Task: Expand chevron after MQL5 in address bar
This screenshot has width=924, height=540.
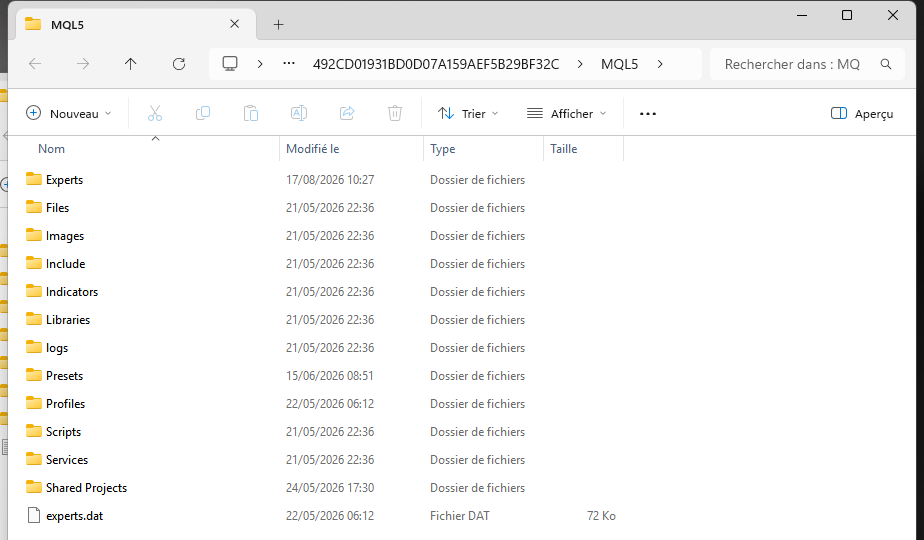Action: tap(660, 64)
